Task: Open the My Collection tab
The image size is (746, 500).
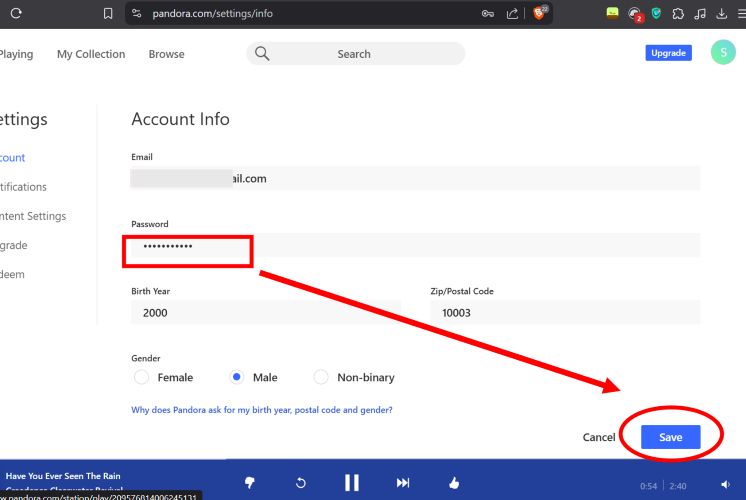Action: 91,54
